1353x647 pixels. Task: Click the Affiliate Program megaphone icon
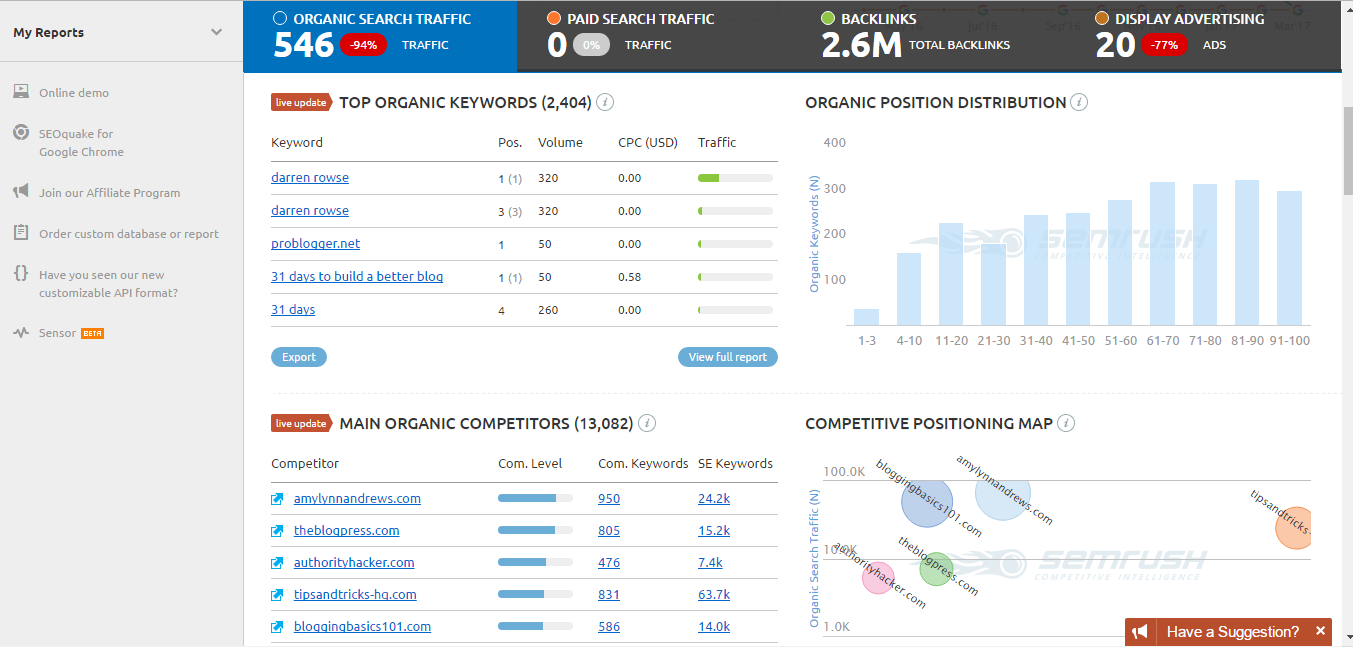click(x=20, y=192)
